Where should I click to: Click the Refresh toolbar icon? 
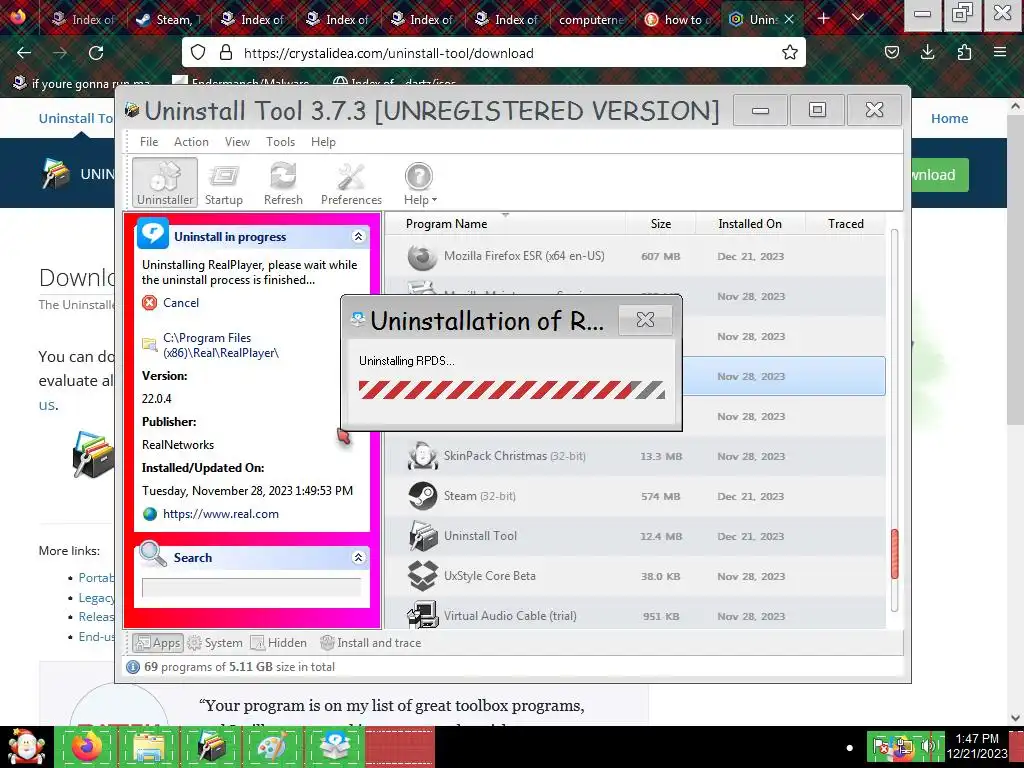coord(283,184)
